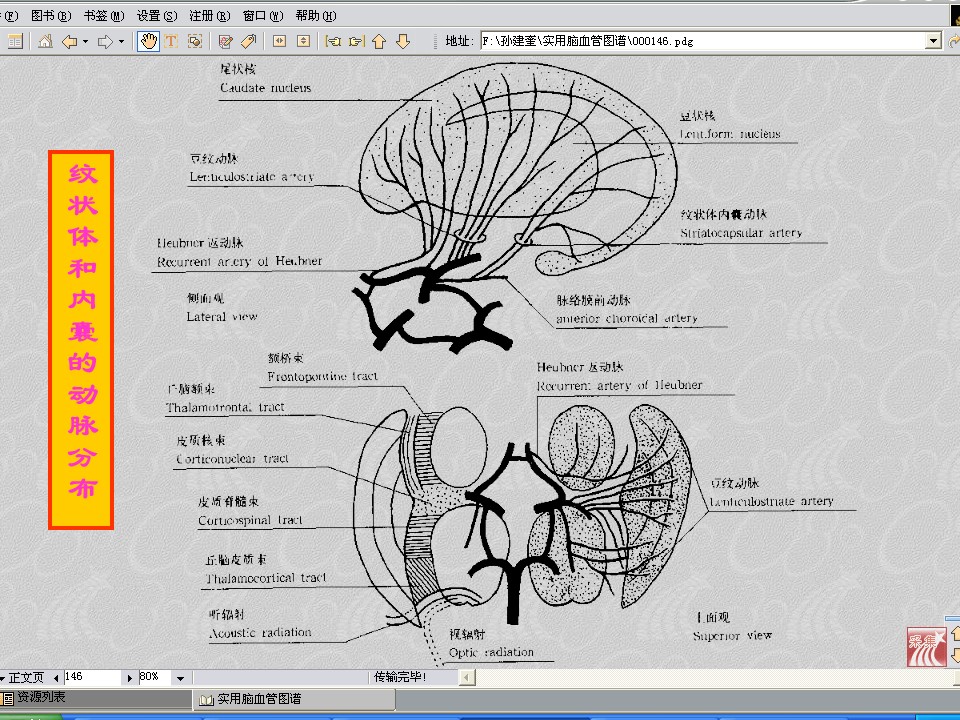
Task: Click next page arrow beside page number
Action: point(130,678)
